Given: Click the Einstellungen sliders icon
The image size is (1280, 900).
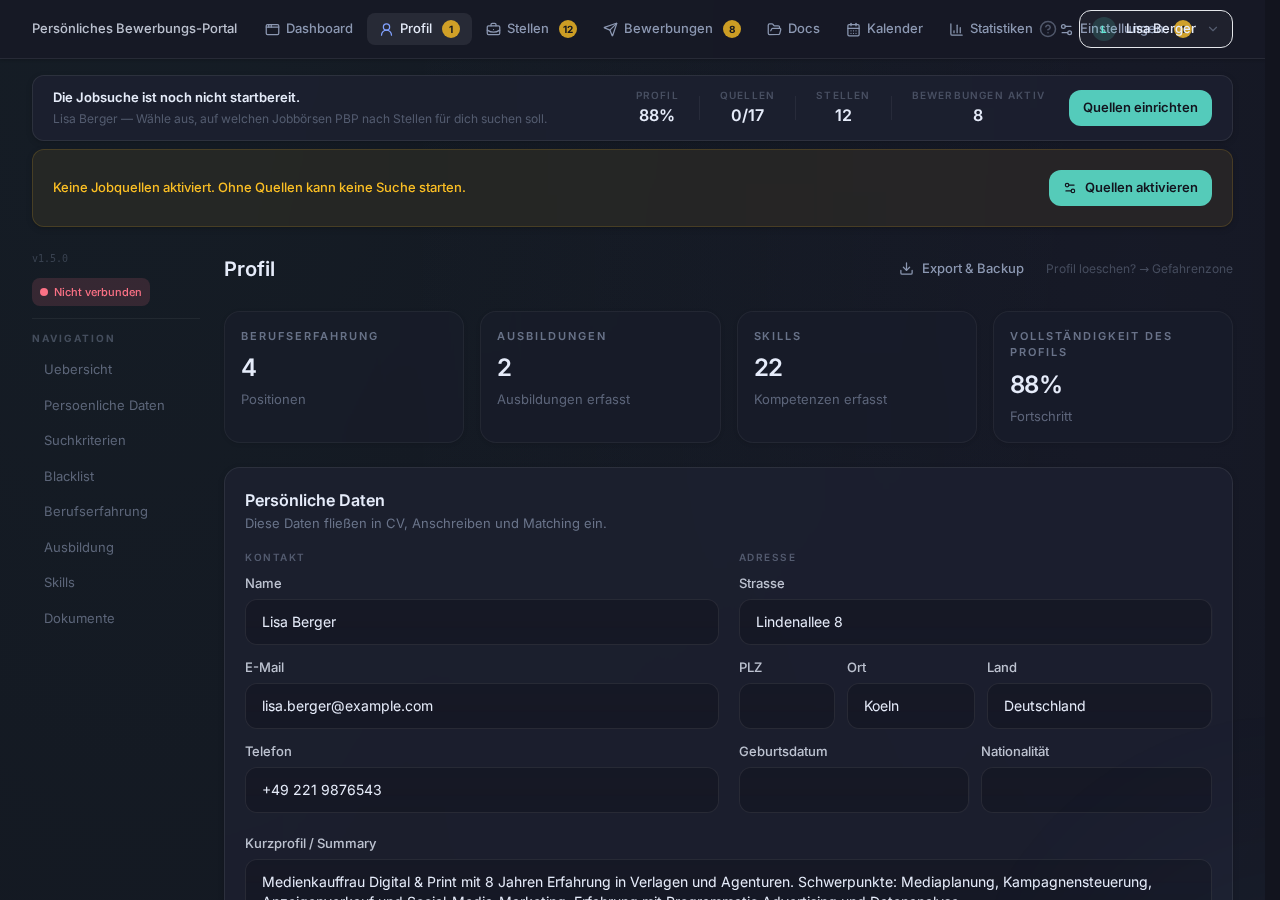Looking at the screenshot, I should click(1067, 29).
